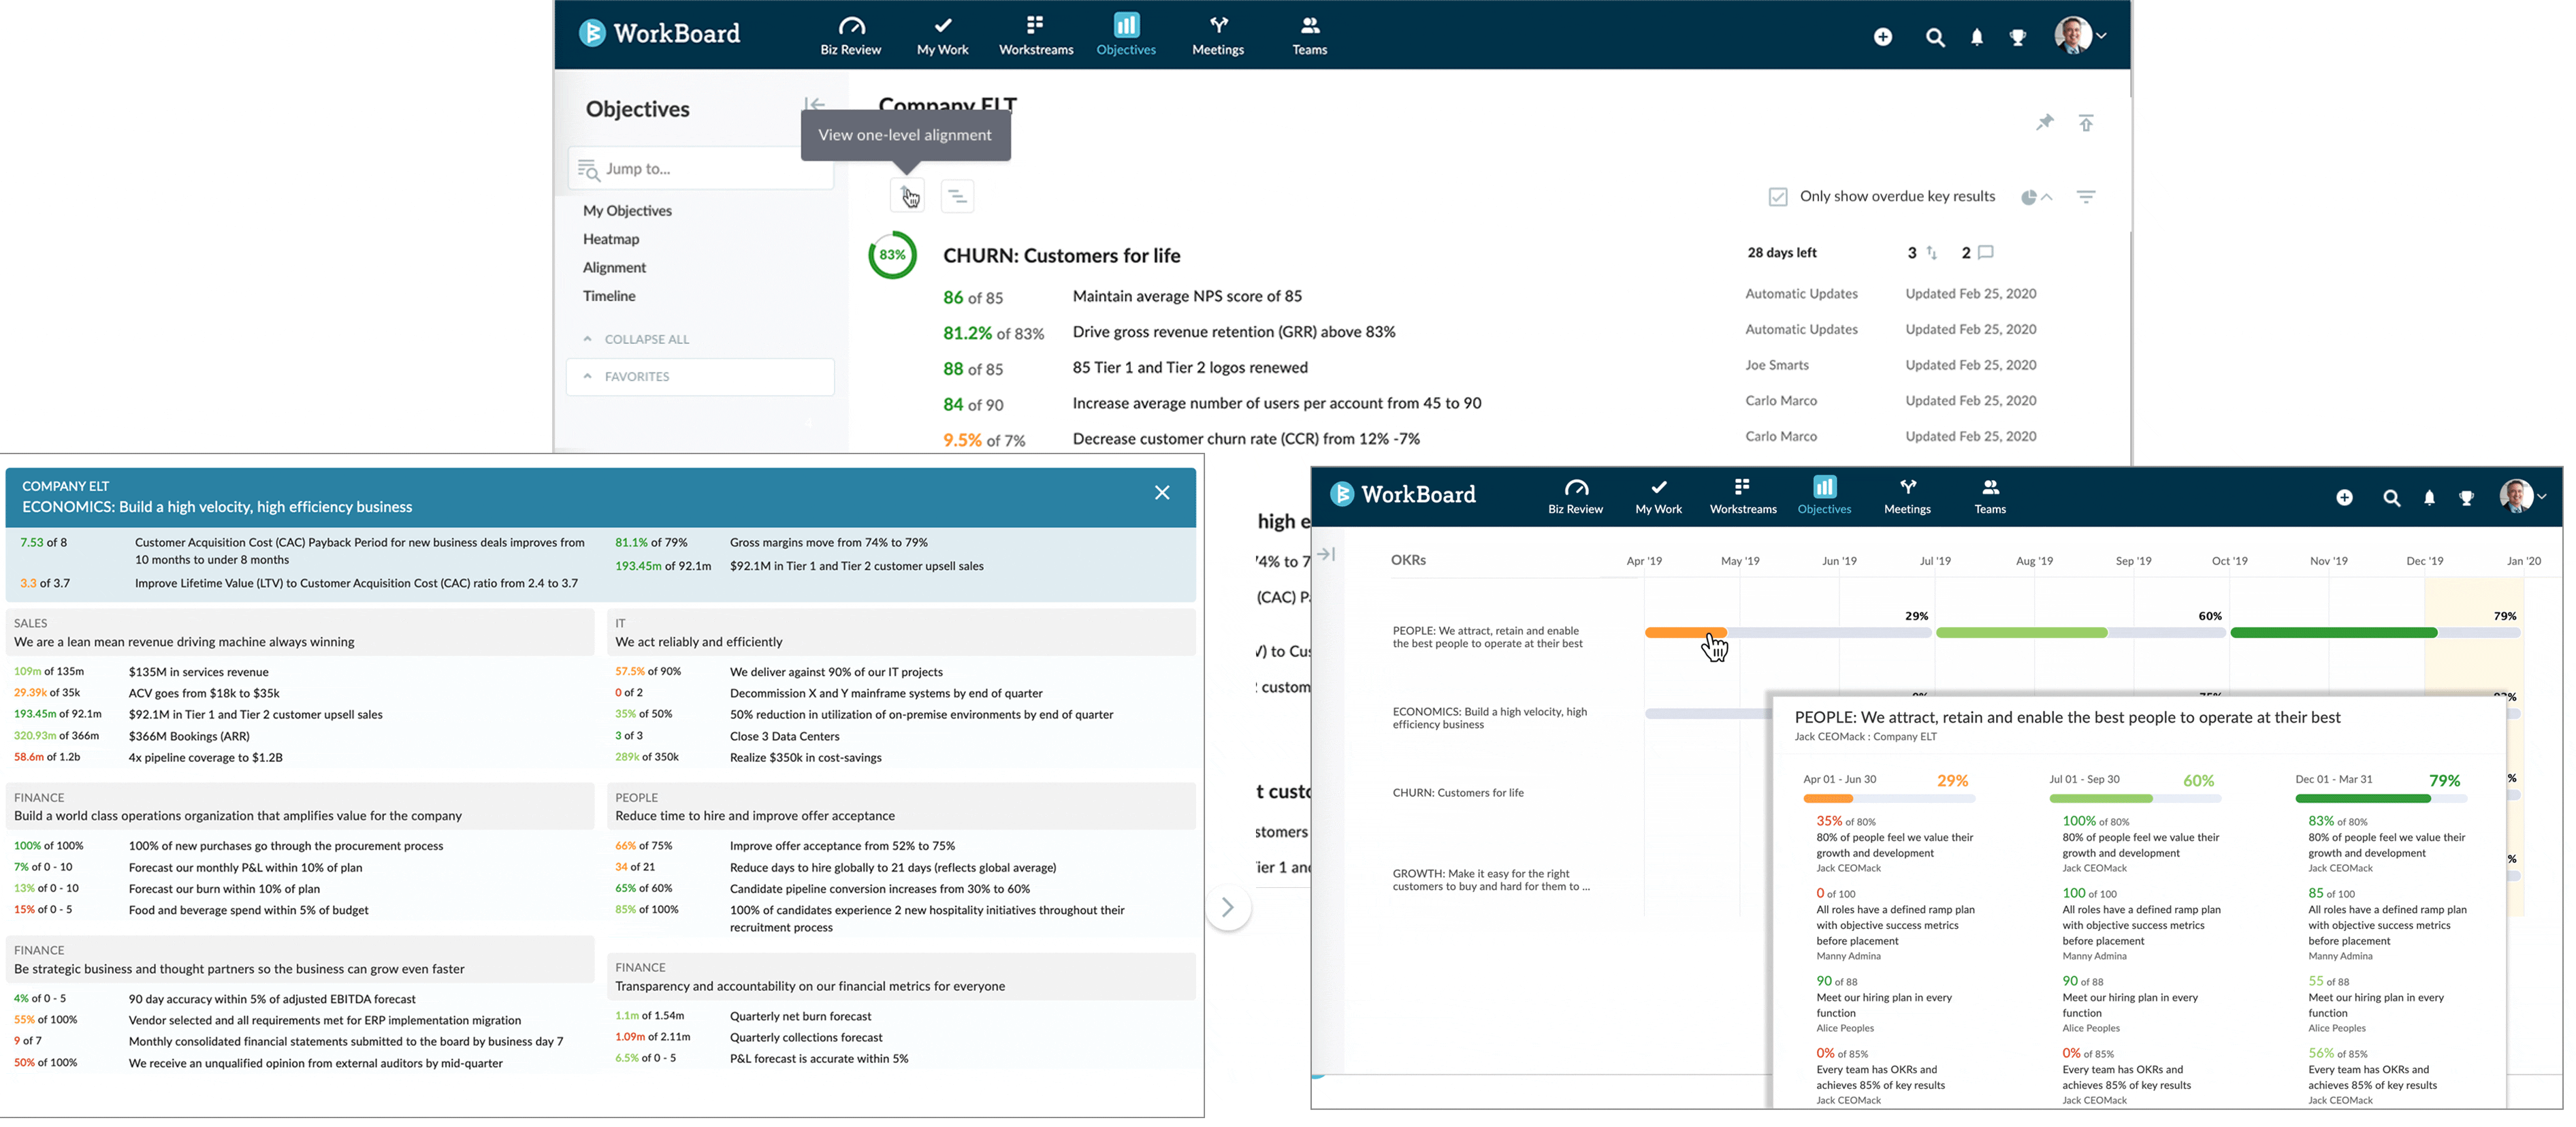Click the GROWTH objective label in timeline
Viewport: 2576px width, 1127px height.
coord(1490,880)
